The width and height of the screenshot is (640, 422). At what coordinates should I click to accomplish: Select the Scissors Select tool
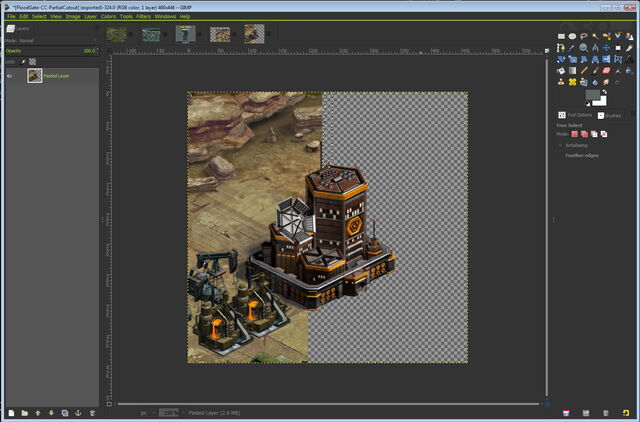tap(618, 36)
